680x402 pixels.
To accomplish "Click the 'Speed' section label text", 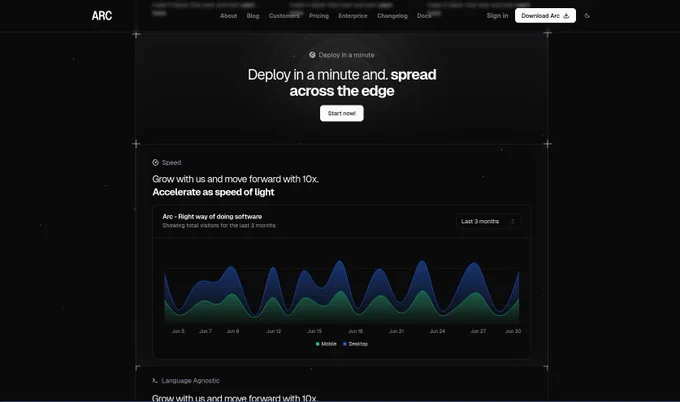I will coord(172,163).
